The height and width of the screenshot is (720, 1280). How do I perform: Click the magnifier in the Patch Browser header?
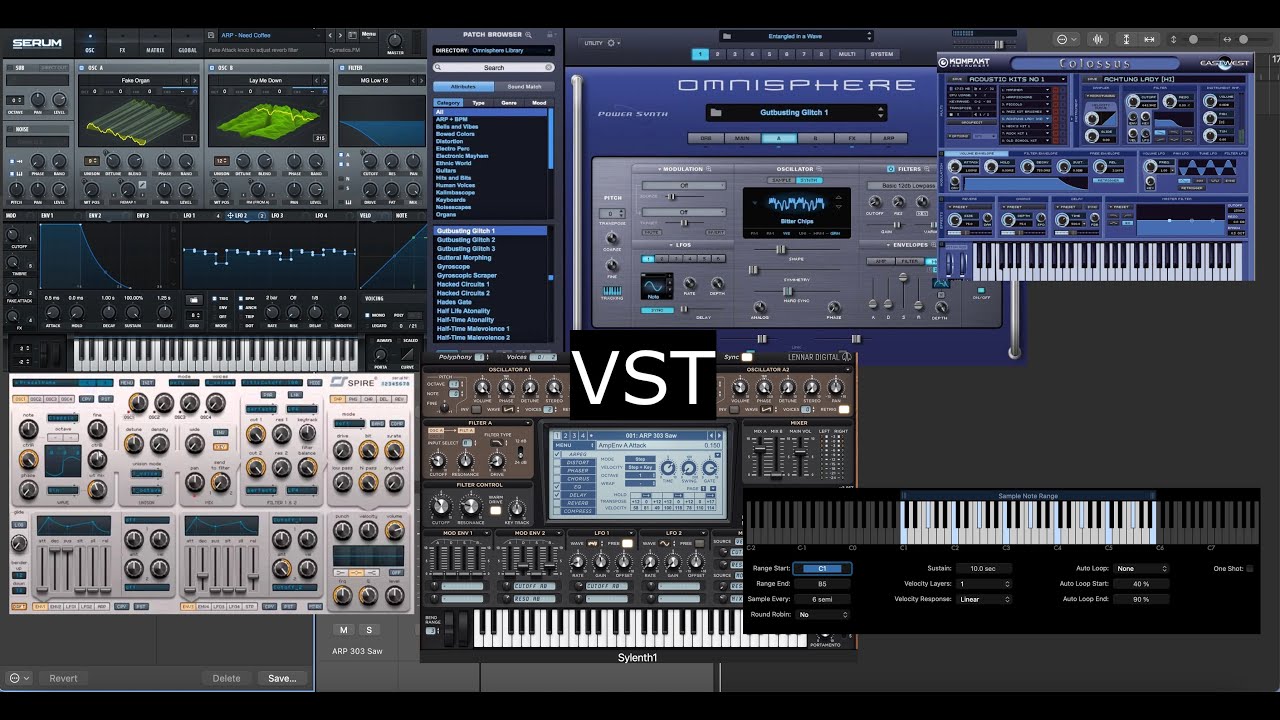point(528,35)
